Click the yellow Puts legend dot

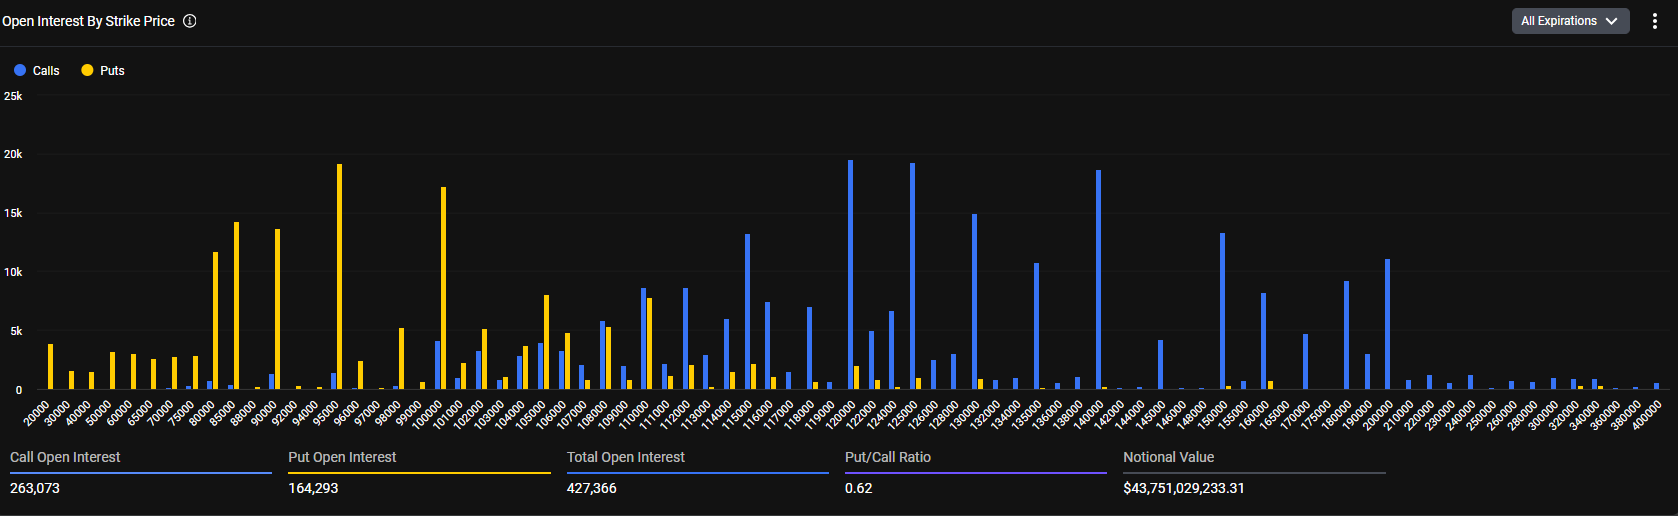pos(87,70)
